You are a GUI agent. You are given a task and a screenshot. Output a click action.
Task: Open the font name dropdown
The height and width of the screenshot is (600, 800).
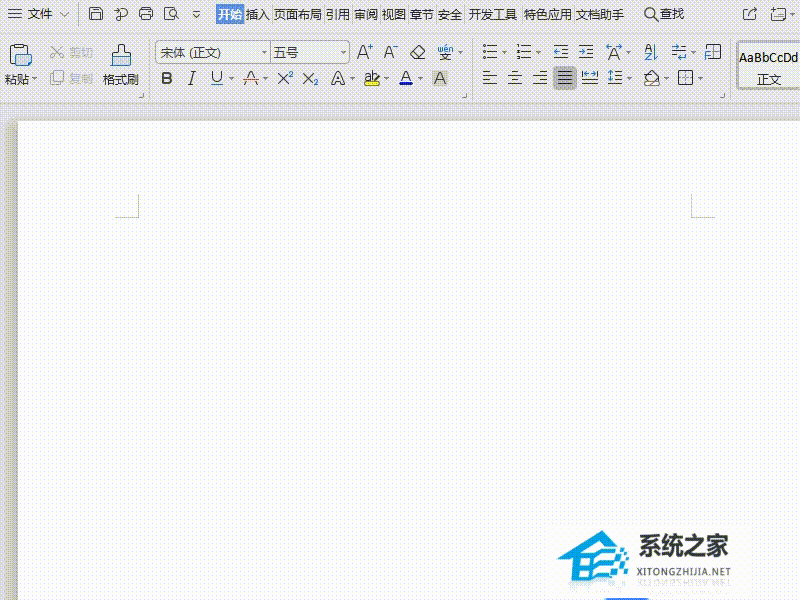[x=264, y=51]
